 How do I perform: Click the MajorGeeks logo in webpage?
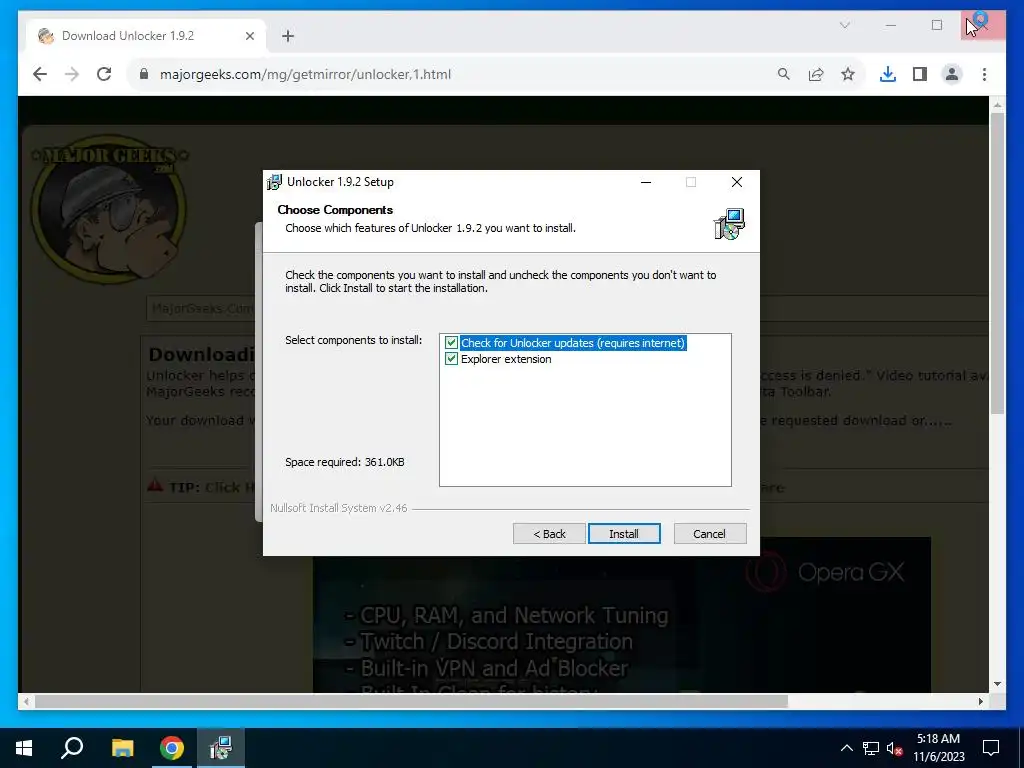[x=109, y=209]
